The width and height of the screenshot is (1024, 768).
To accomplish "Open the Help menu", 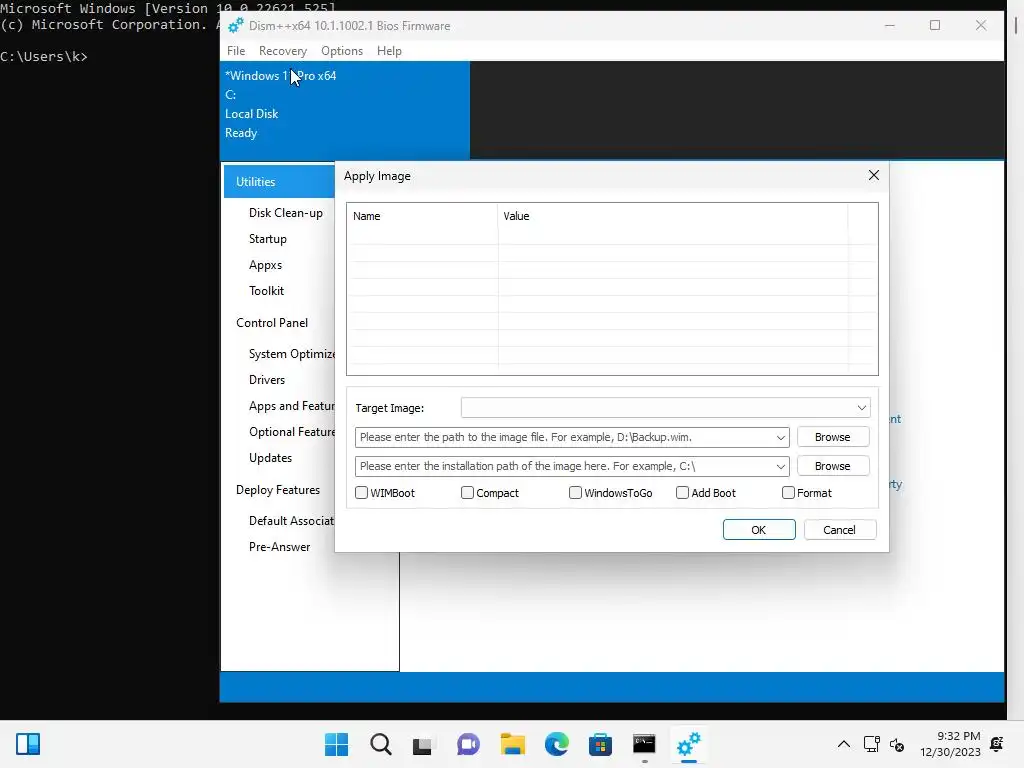I will [x=389, y=51].
